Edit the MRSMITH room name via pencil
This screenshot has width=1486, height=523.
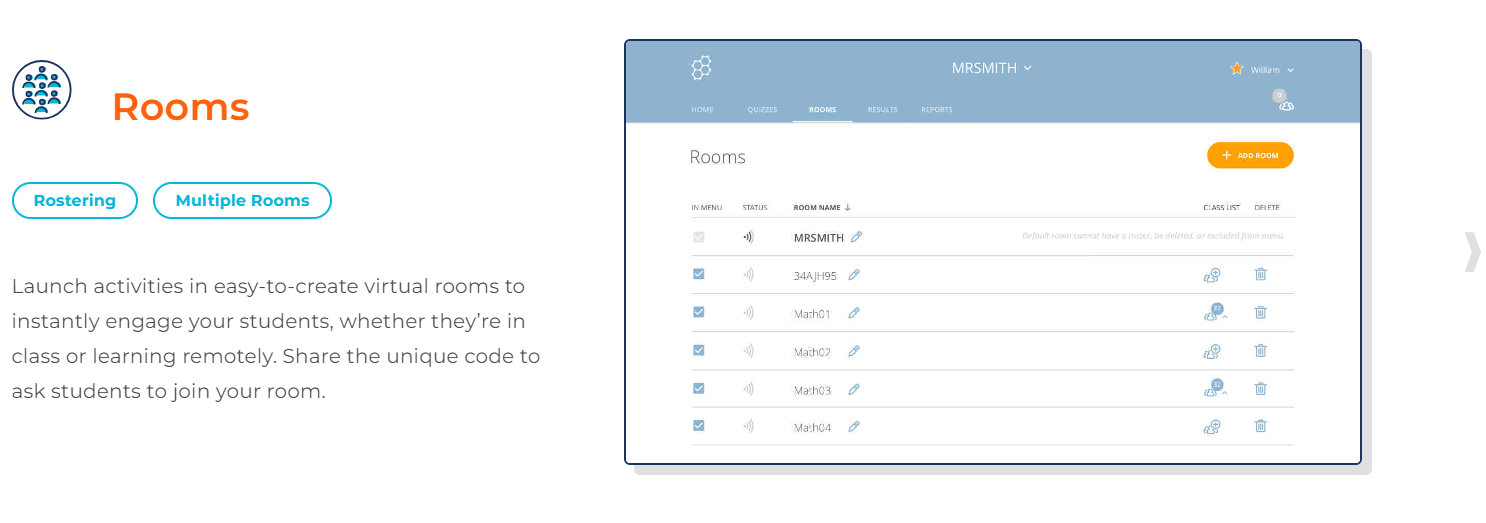point(857,237)
